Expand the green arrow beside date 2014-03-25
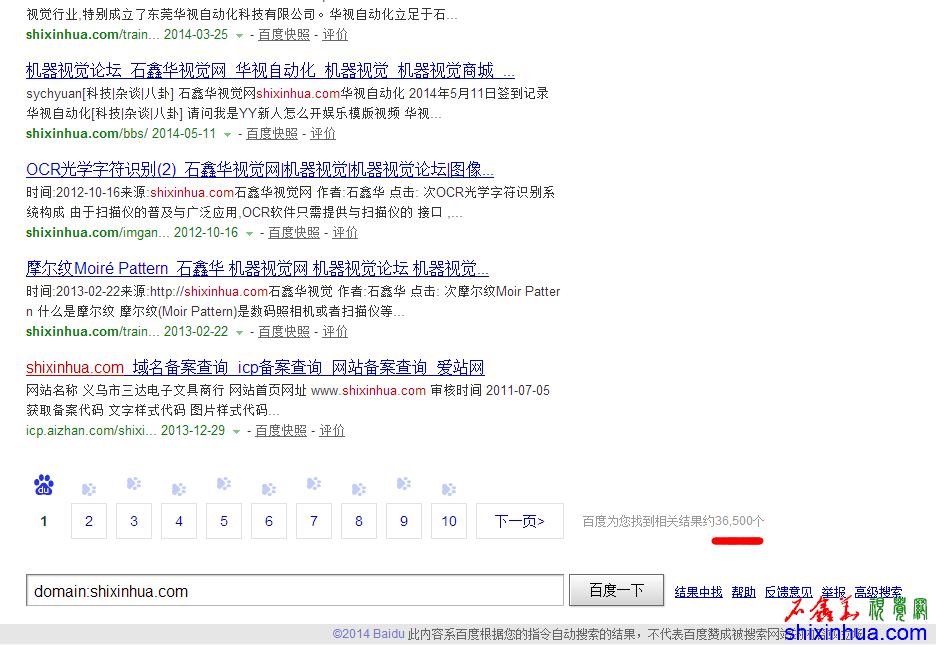The height and width of the screenshot is (645, 936). point(239,35)
